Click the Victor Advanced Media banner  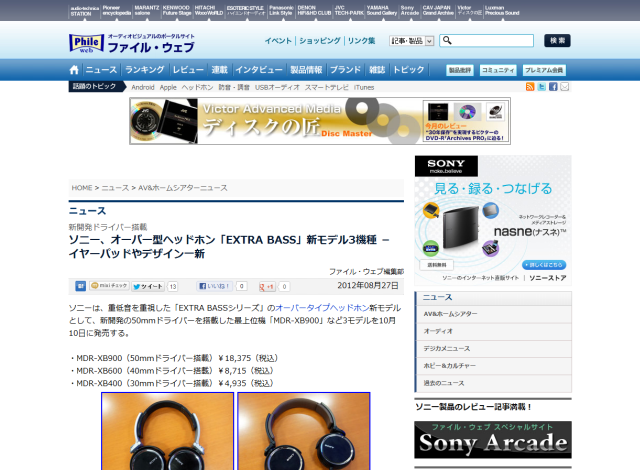320,121
